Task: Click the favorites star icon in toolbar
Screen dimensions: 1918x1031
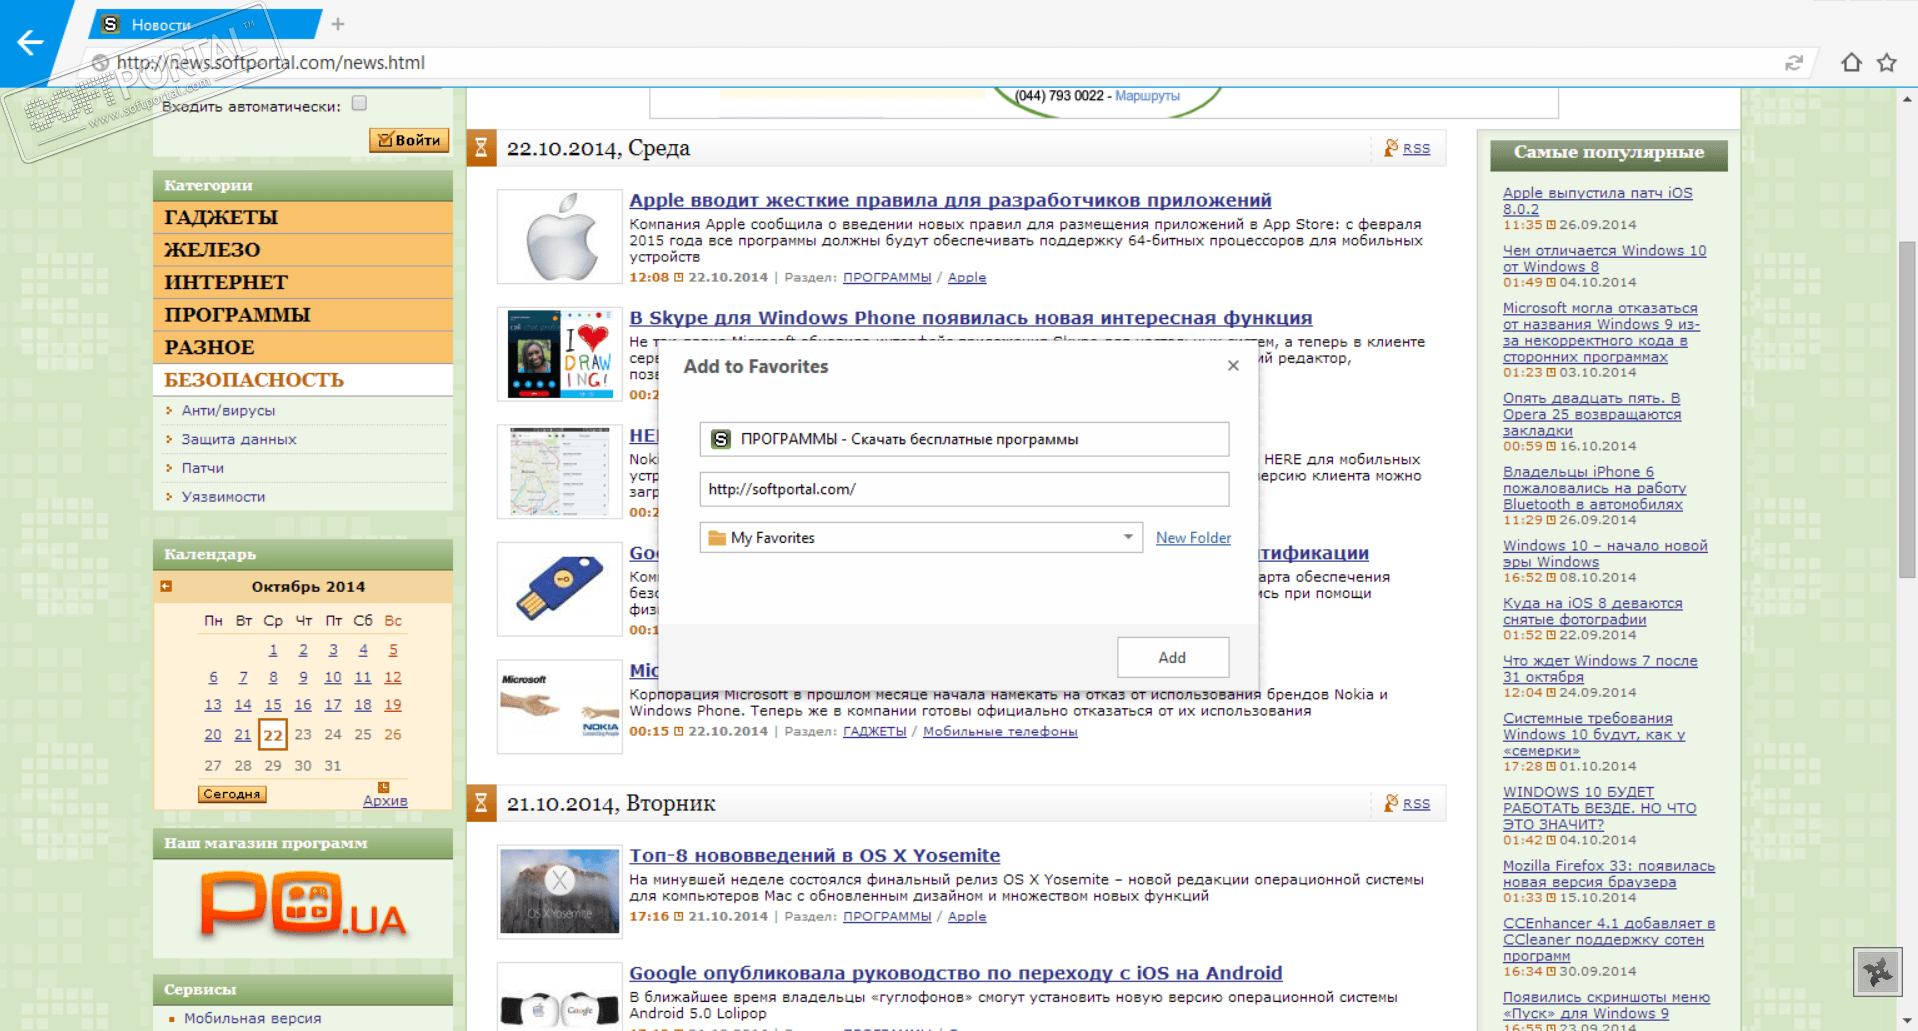Action: click(1887, 63)
